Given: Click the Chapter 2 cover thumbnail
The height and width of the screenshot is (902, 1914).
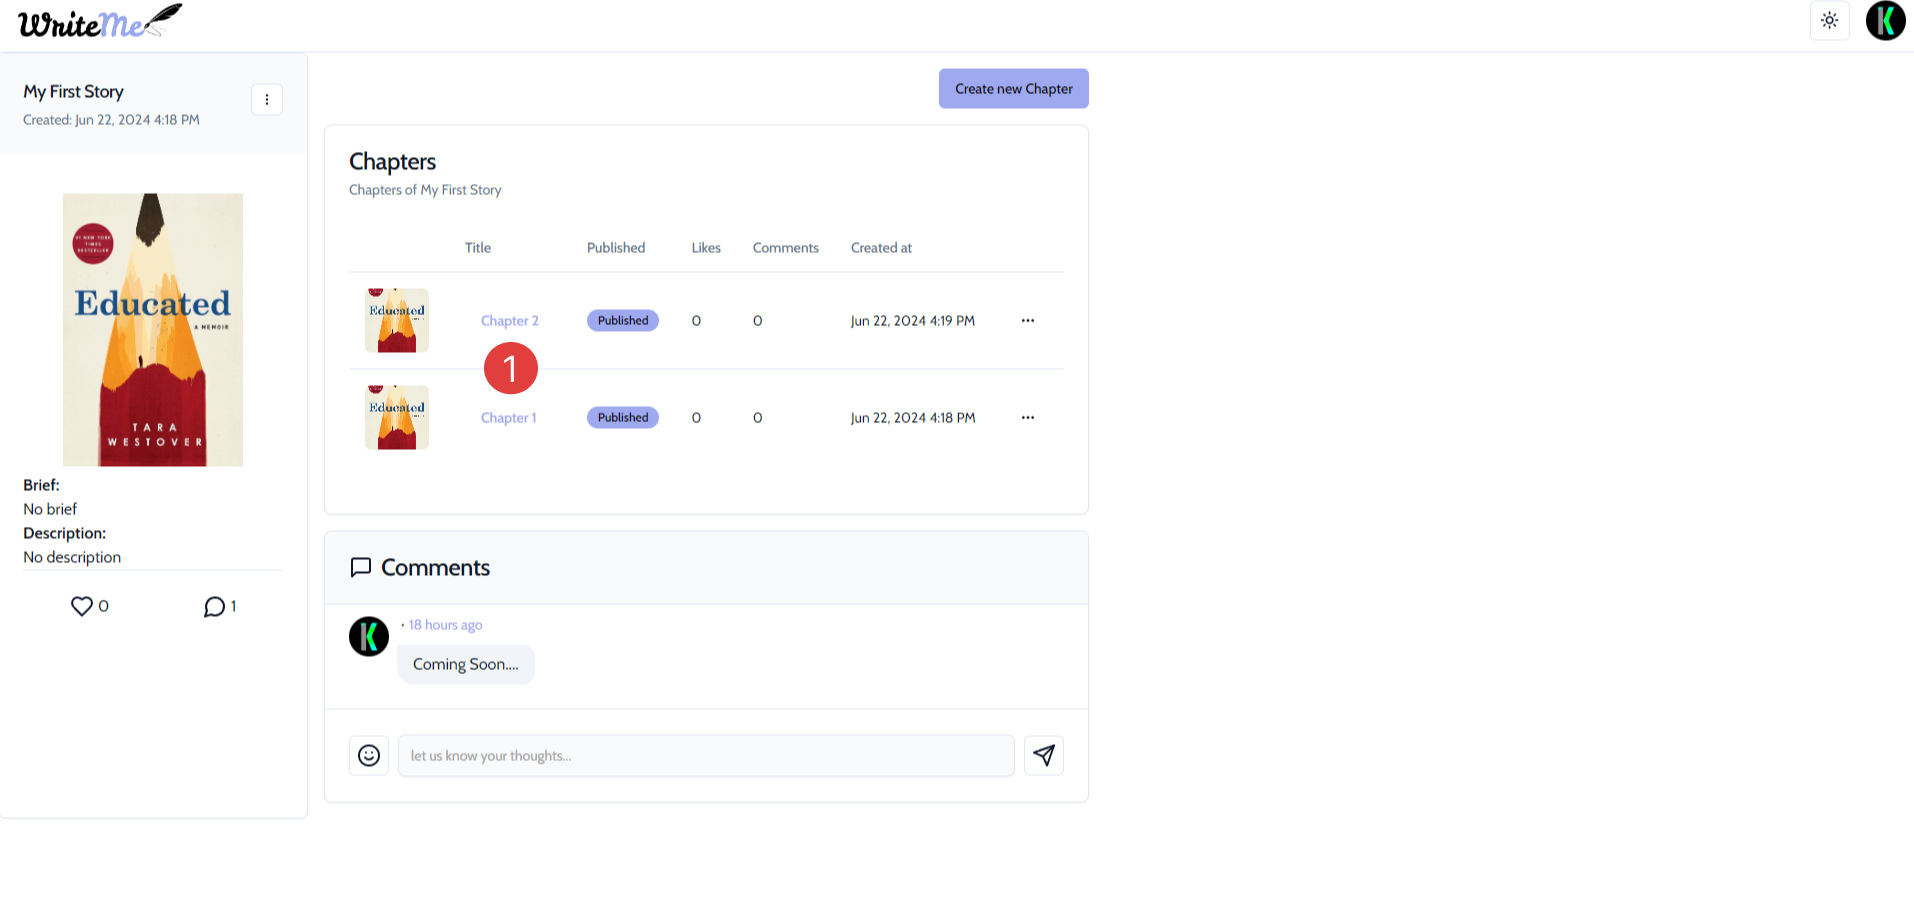Looking at the screenshot, I should [x=397, y=321].
